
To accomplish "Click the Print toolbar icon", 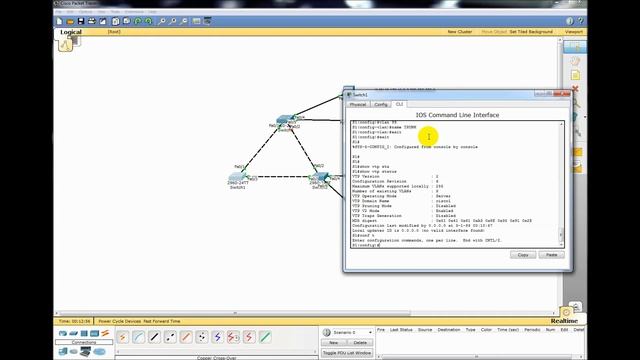I will click(92, 21).
